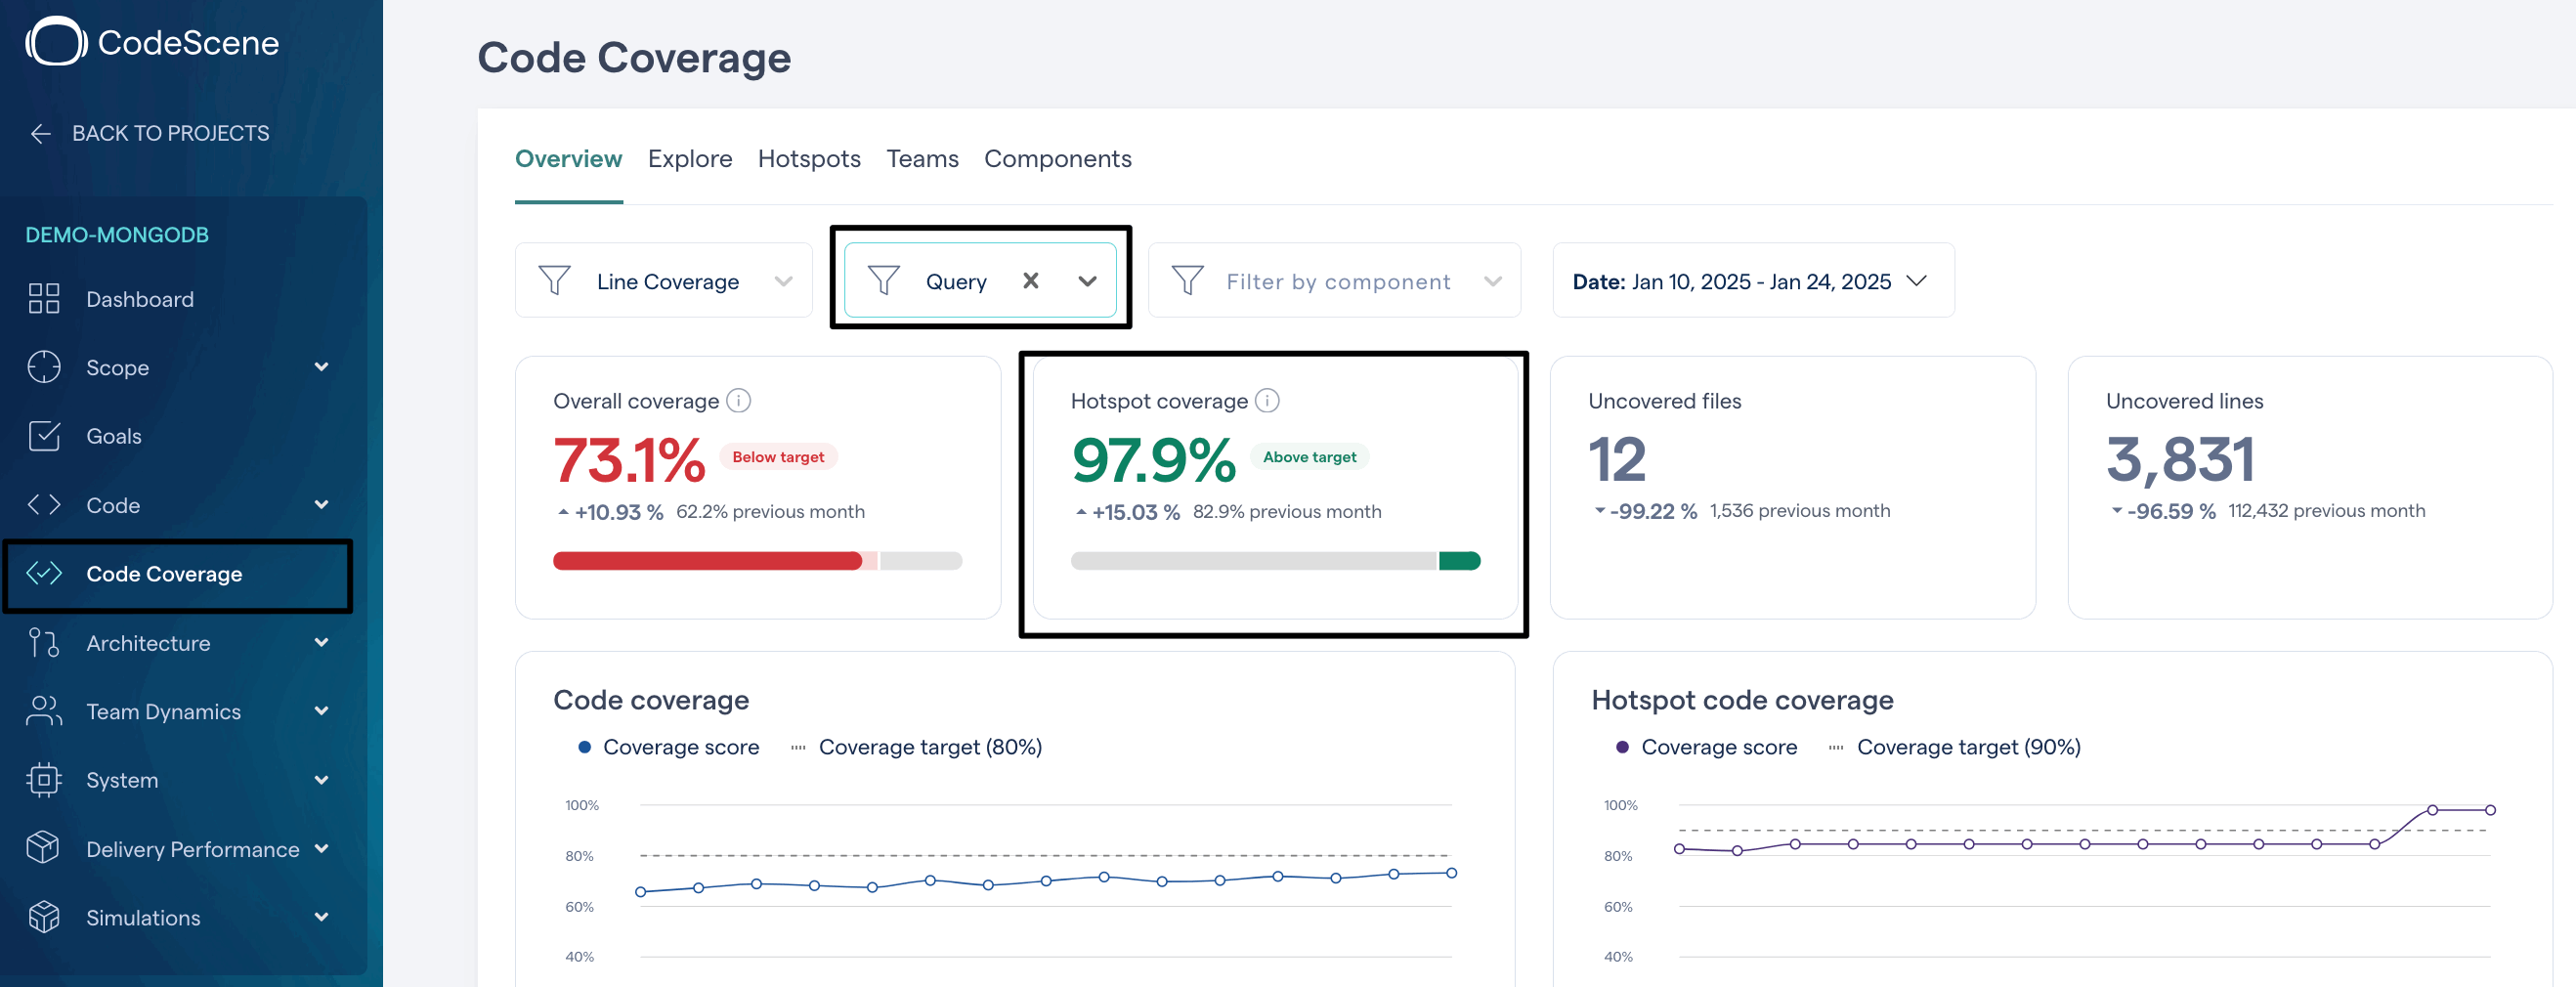This screenshot has height=987, width=2576.
Task: Click the DEMO-MONGODB project link
Action: pos(117,235)
